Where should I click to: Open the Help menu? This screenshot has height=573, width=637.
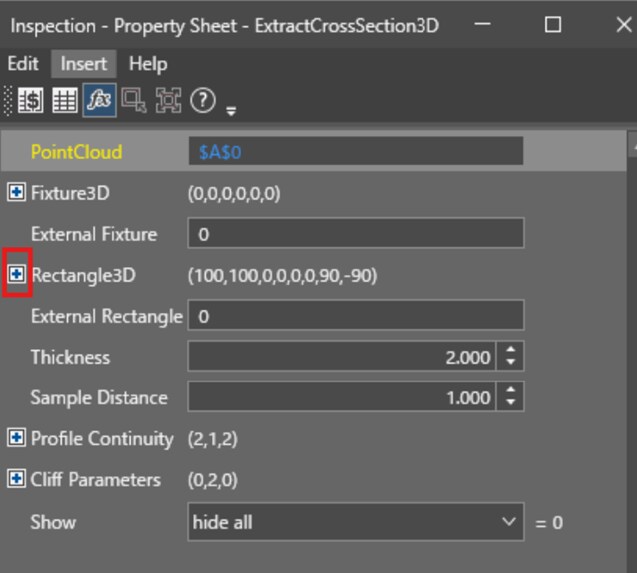click(148, 63)
